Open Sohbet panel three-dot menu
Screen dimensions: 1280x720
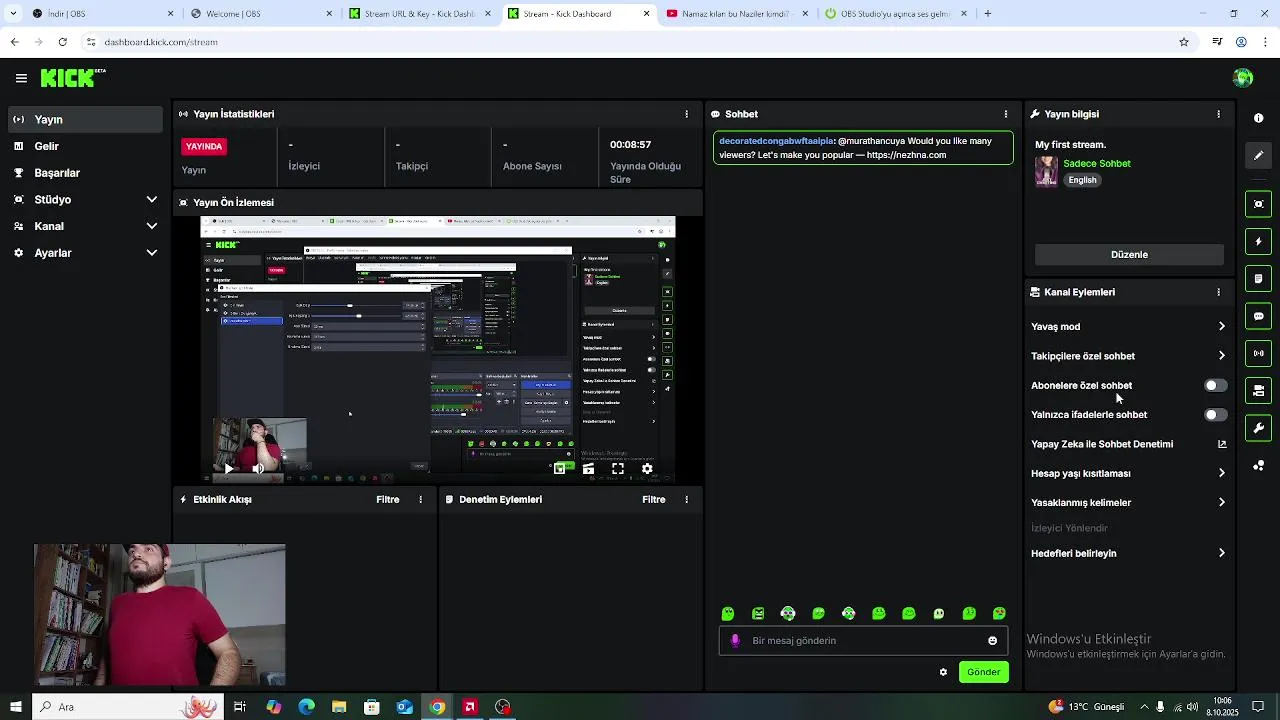1006,114
